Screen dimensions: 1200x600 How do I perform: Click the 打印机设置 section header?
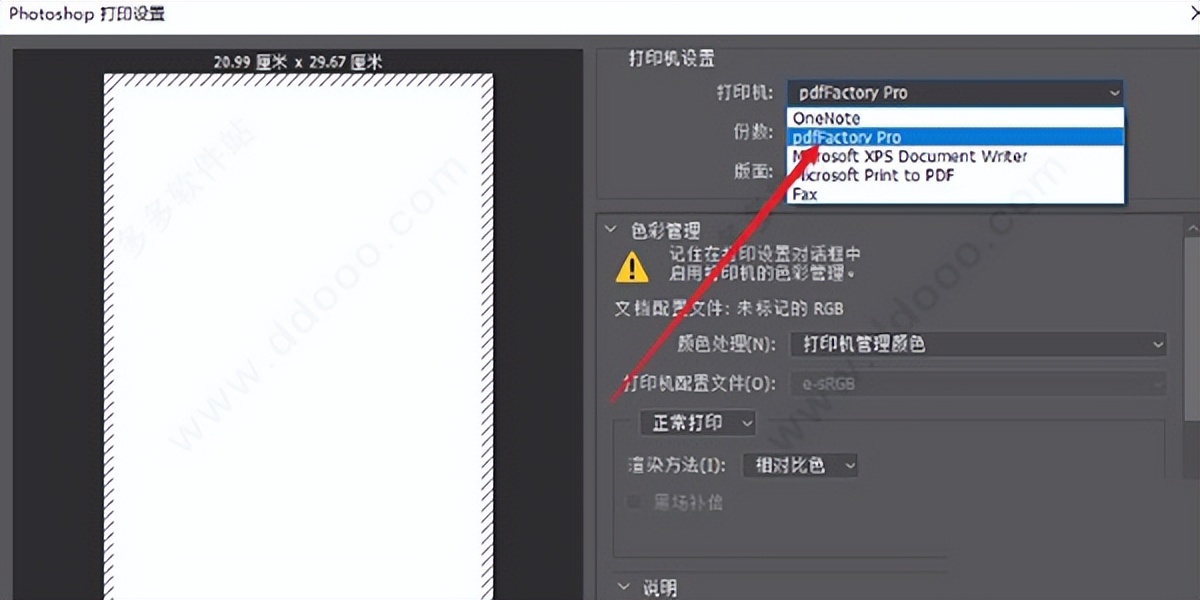(x=672, y=58)
